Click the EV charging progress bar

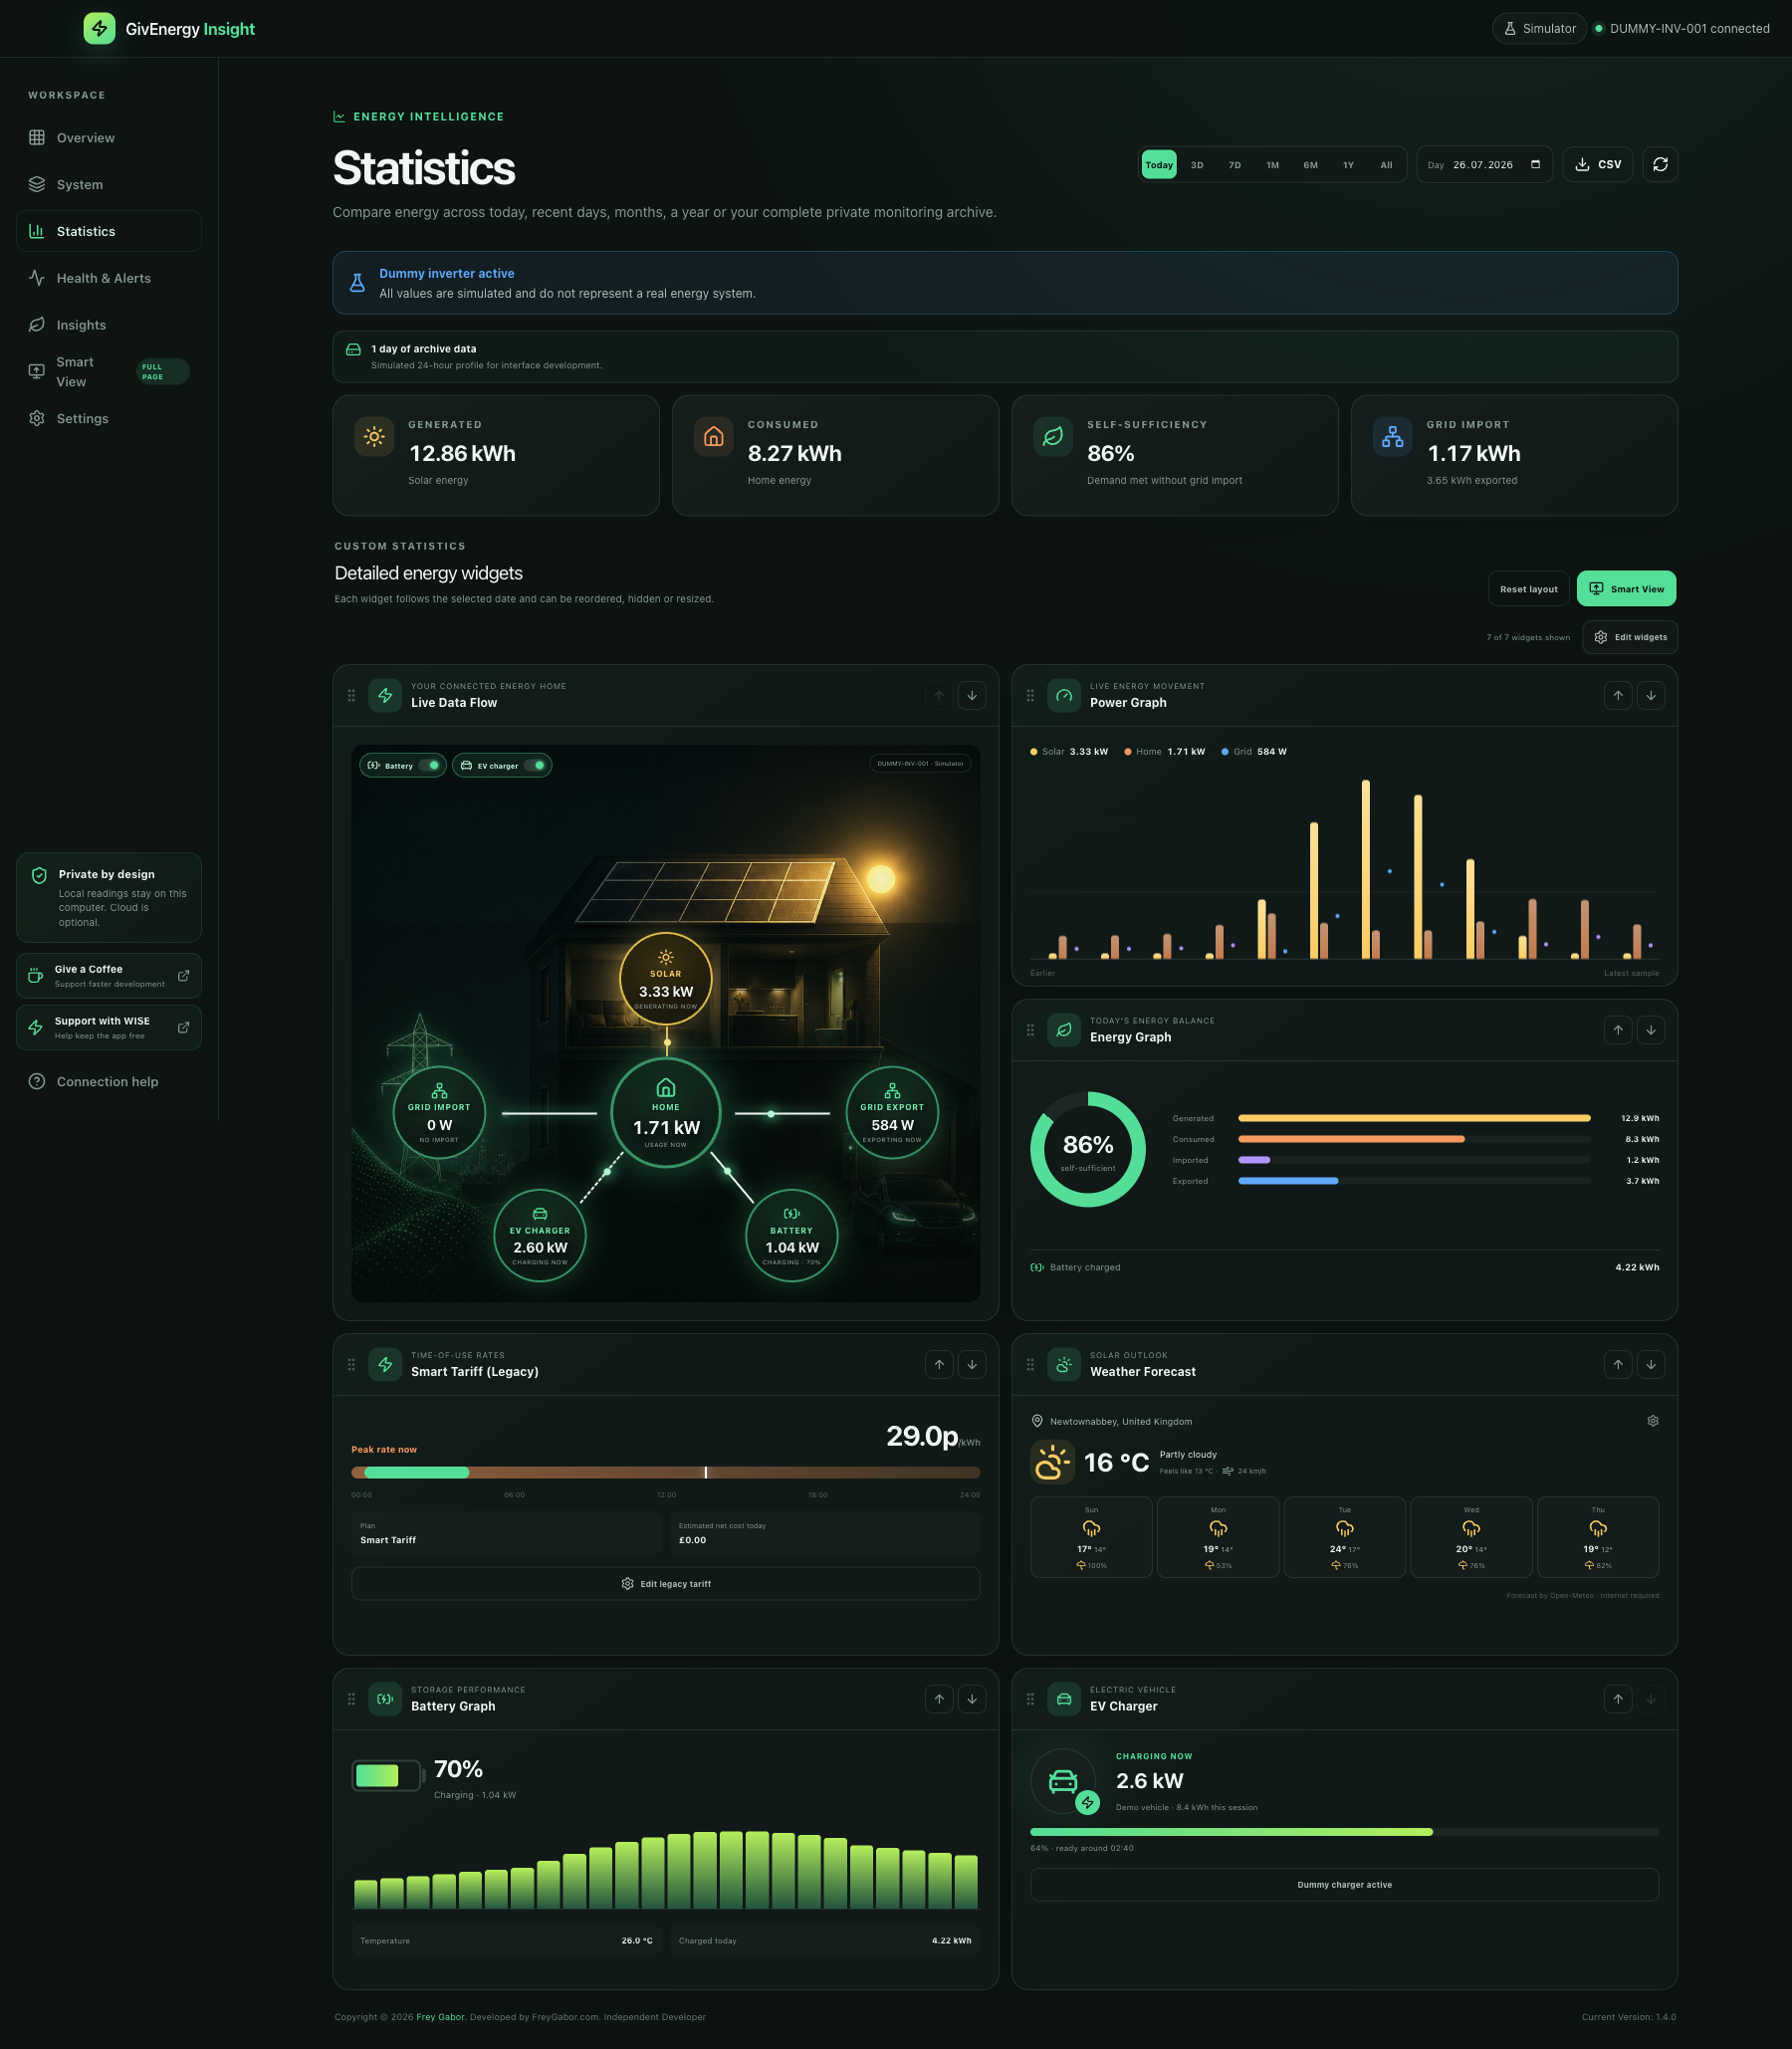point(1344,1832)
